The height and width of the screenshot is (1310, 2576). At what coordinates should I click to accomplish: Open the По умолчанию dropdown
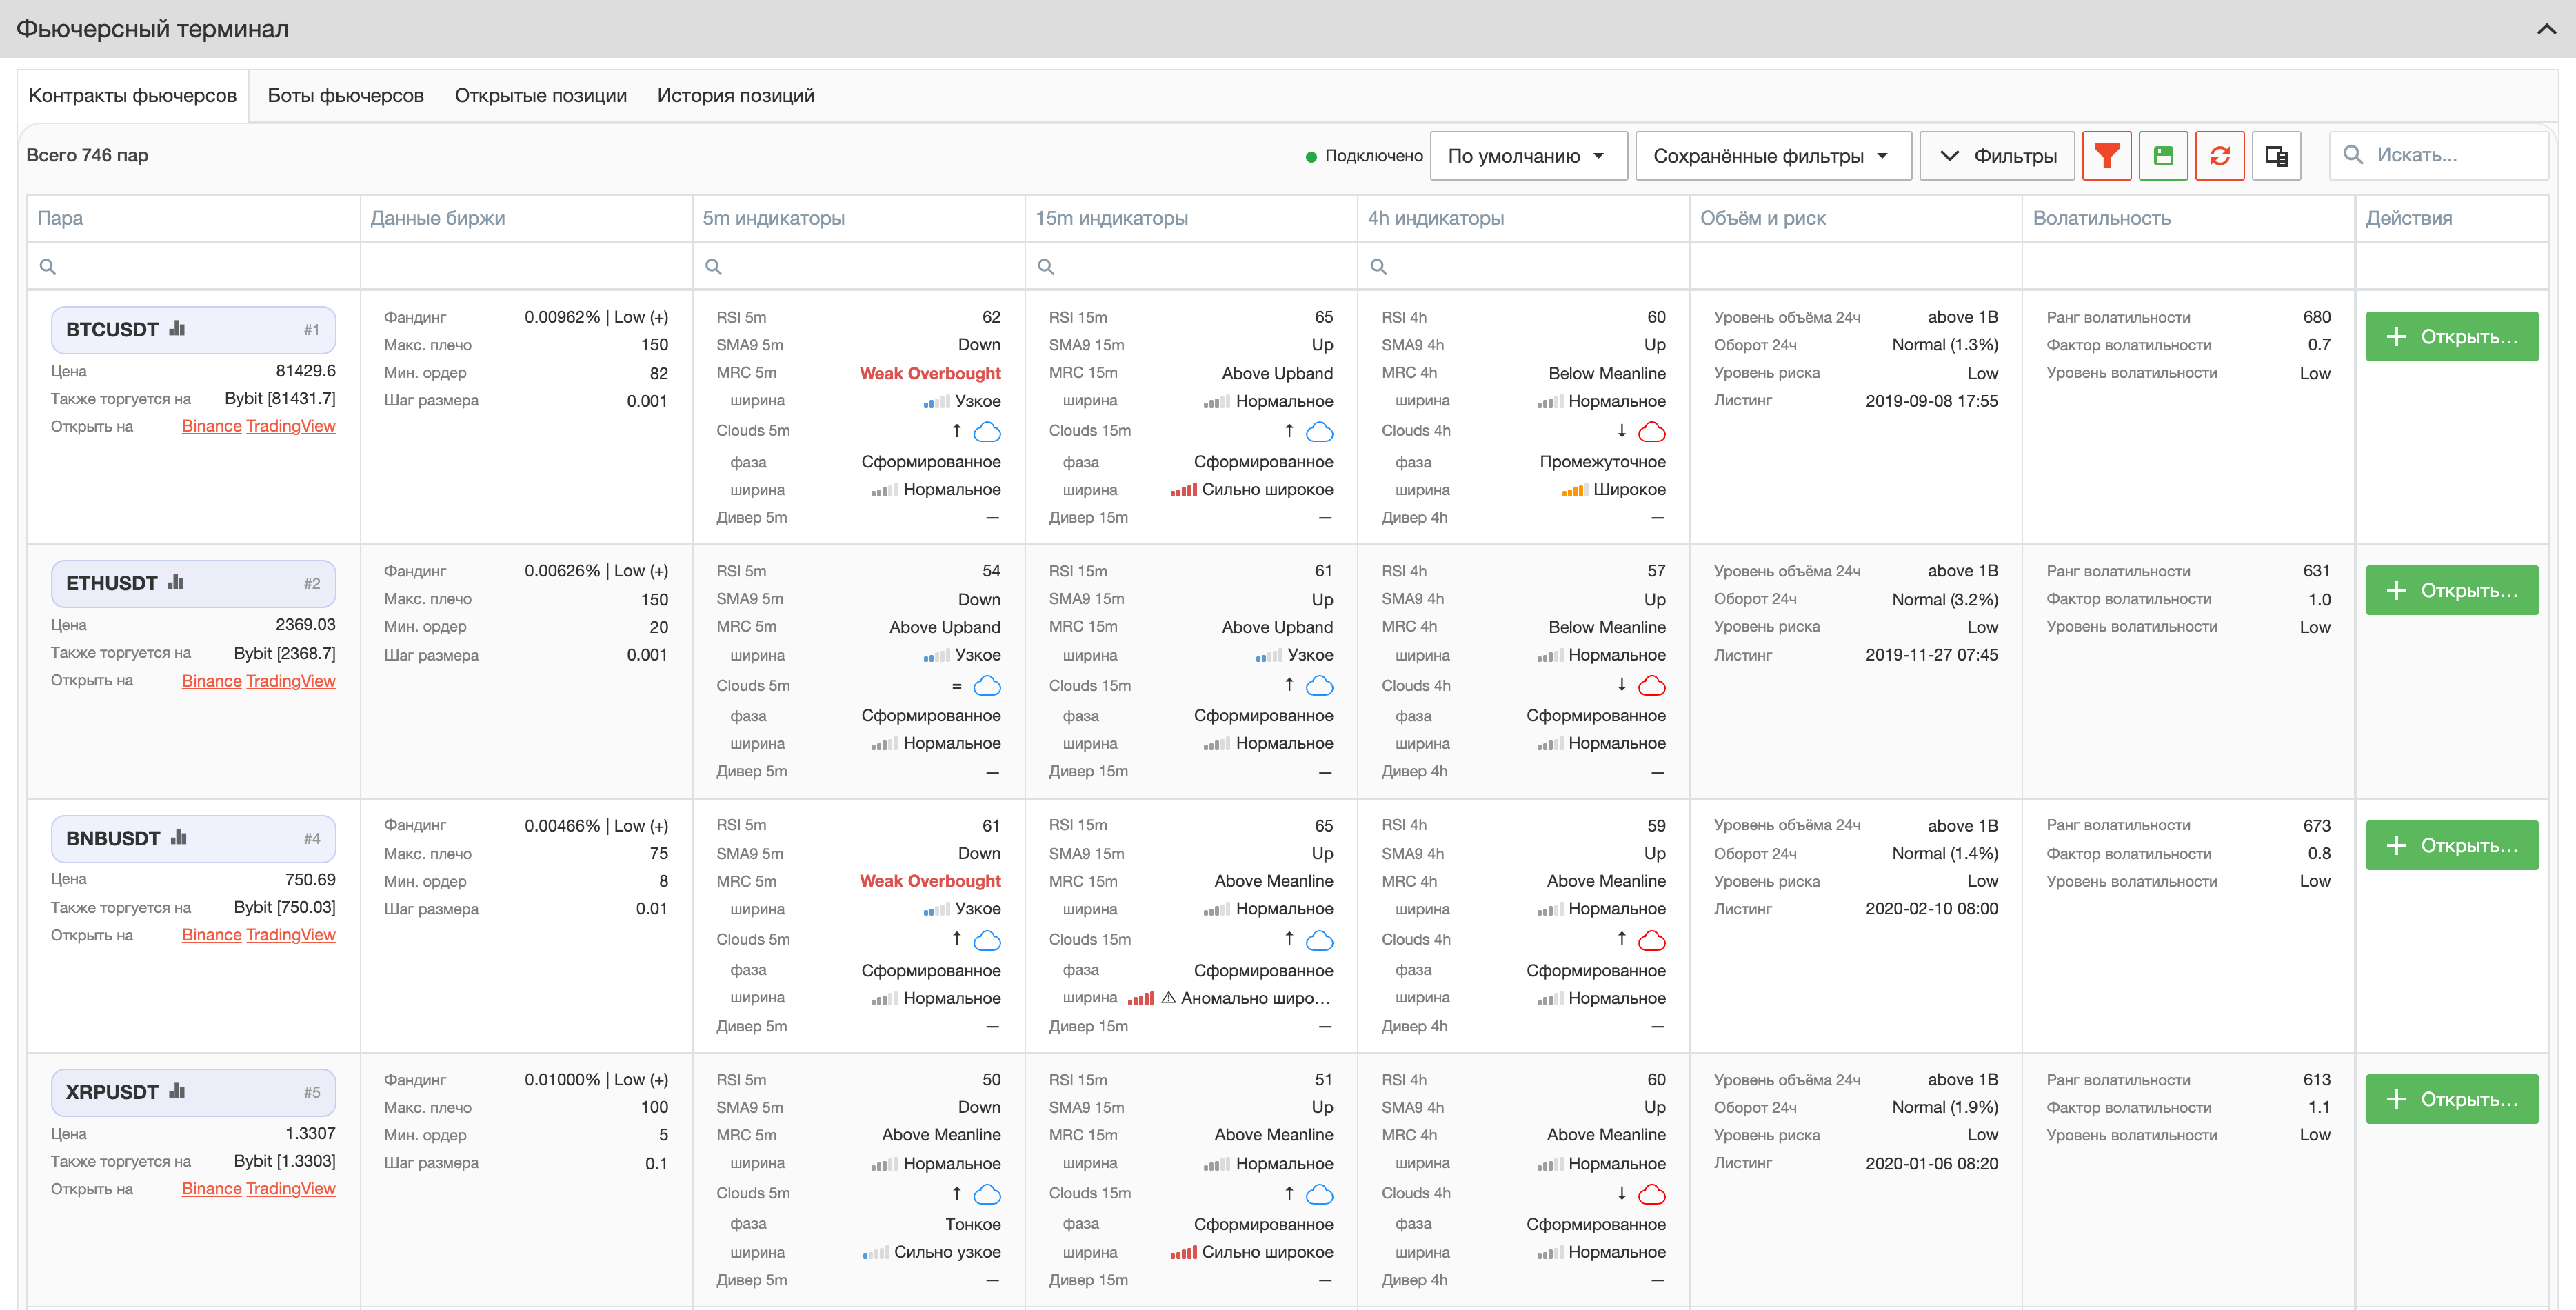(1528, 156)
